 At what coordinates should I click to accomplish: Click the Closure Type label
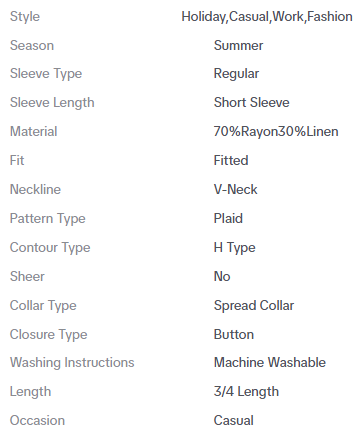point(48,335)
